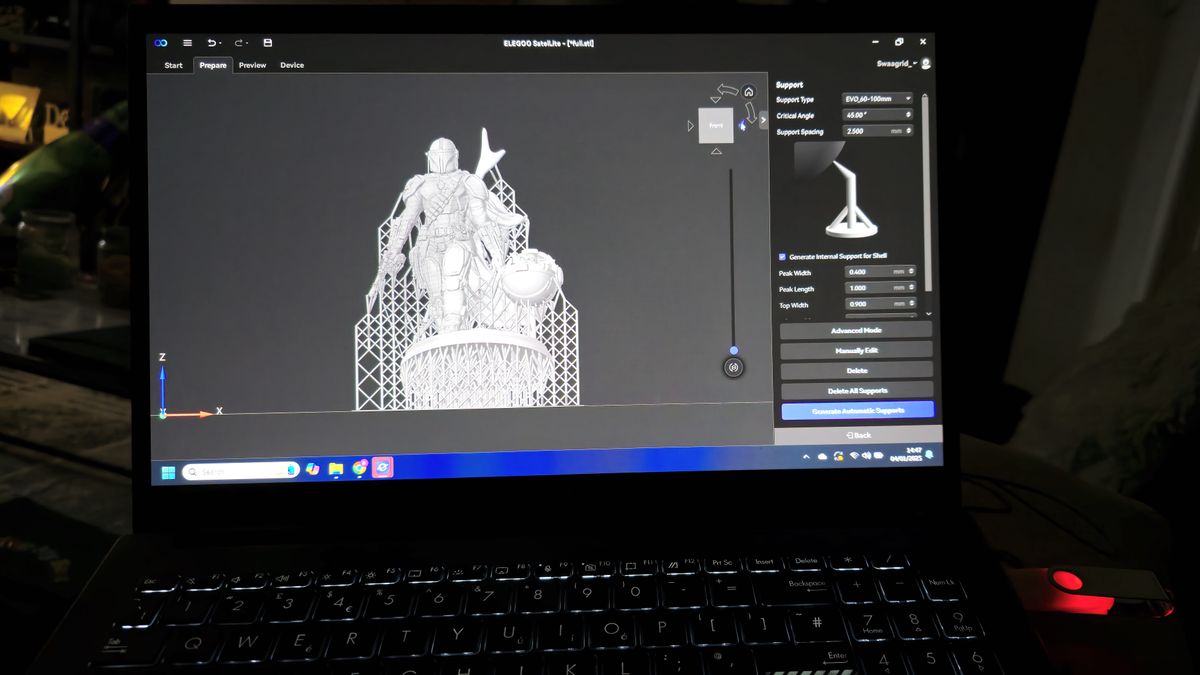
Task: Open File Explorer from the taskbar
Action: tap(336, 468)
